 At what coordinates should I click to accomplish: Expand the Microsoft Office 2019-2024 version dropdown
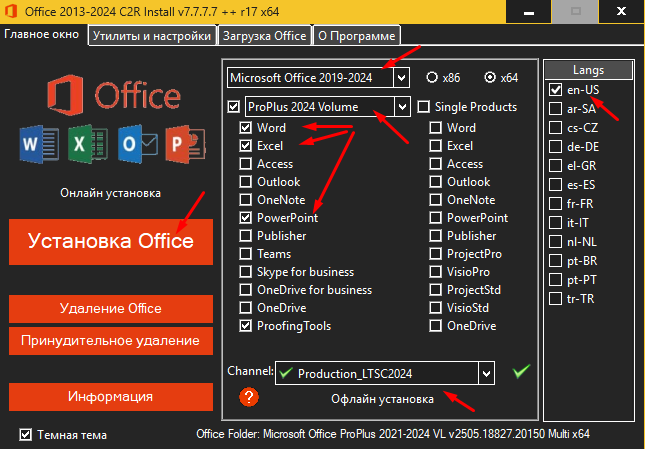point(401,77)
